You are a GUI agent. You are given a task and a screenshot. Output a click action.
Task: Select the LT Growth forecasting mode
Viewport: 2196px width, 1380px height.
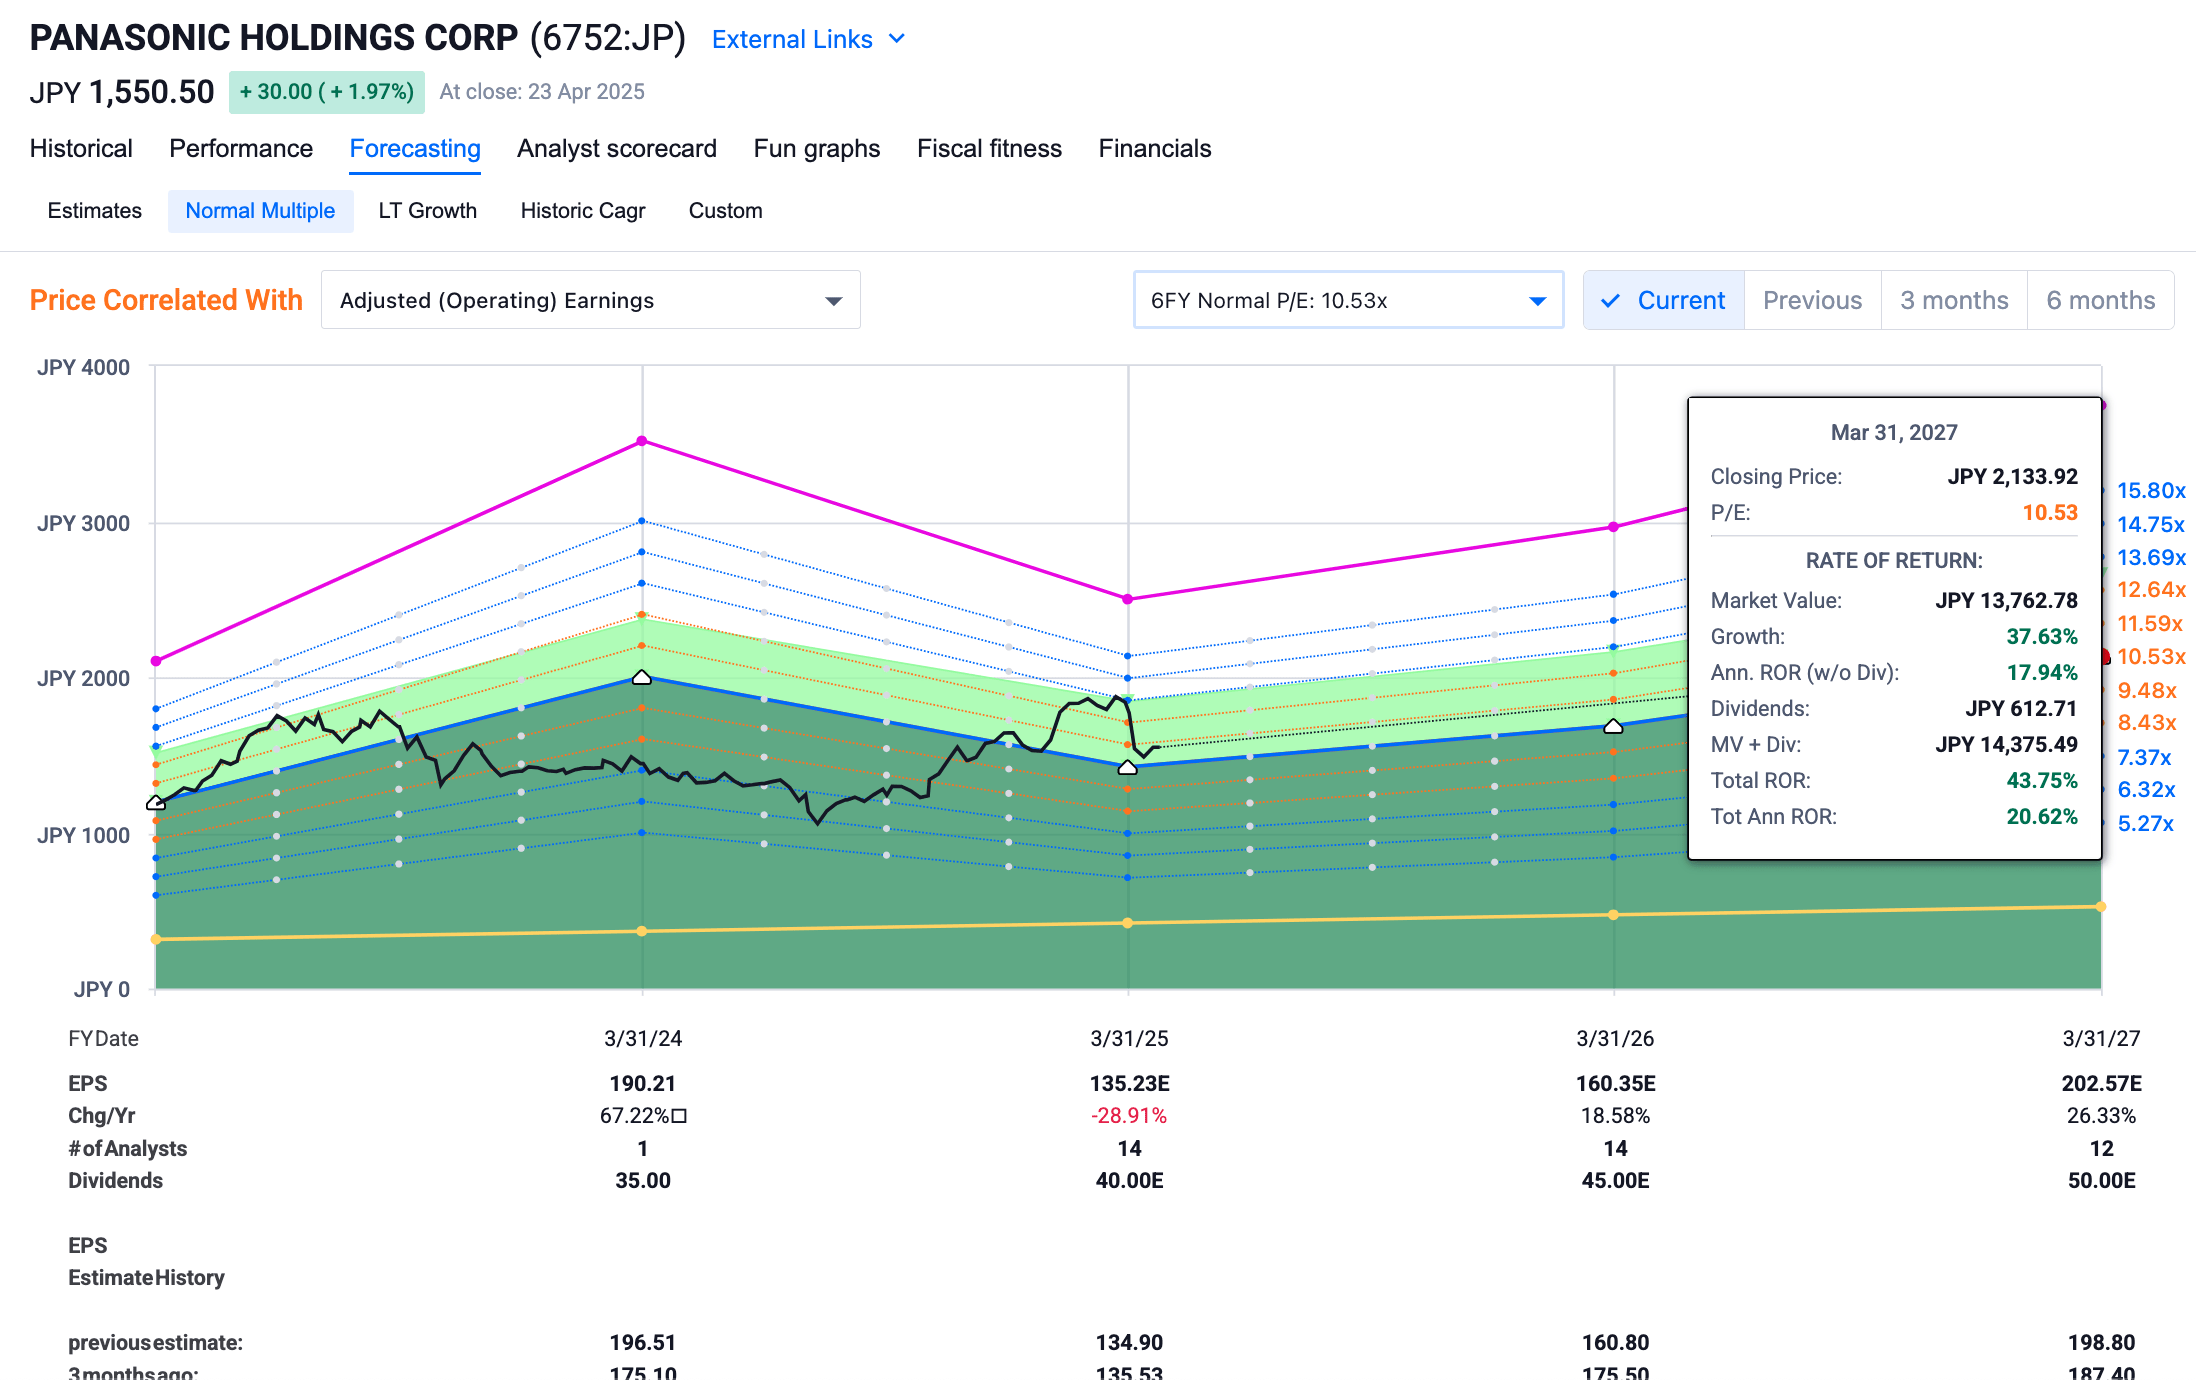coord(427,211)
